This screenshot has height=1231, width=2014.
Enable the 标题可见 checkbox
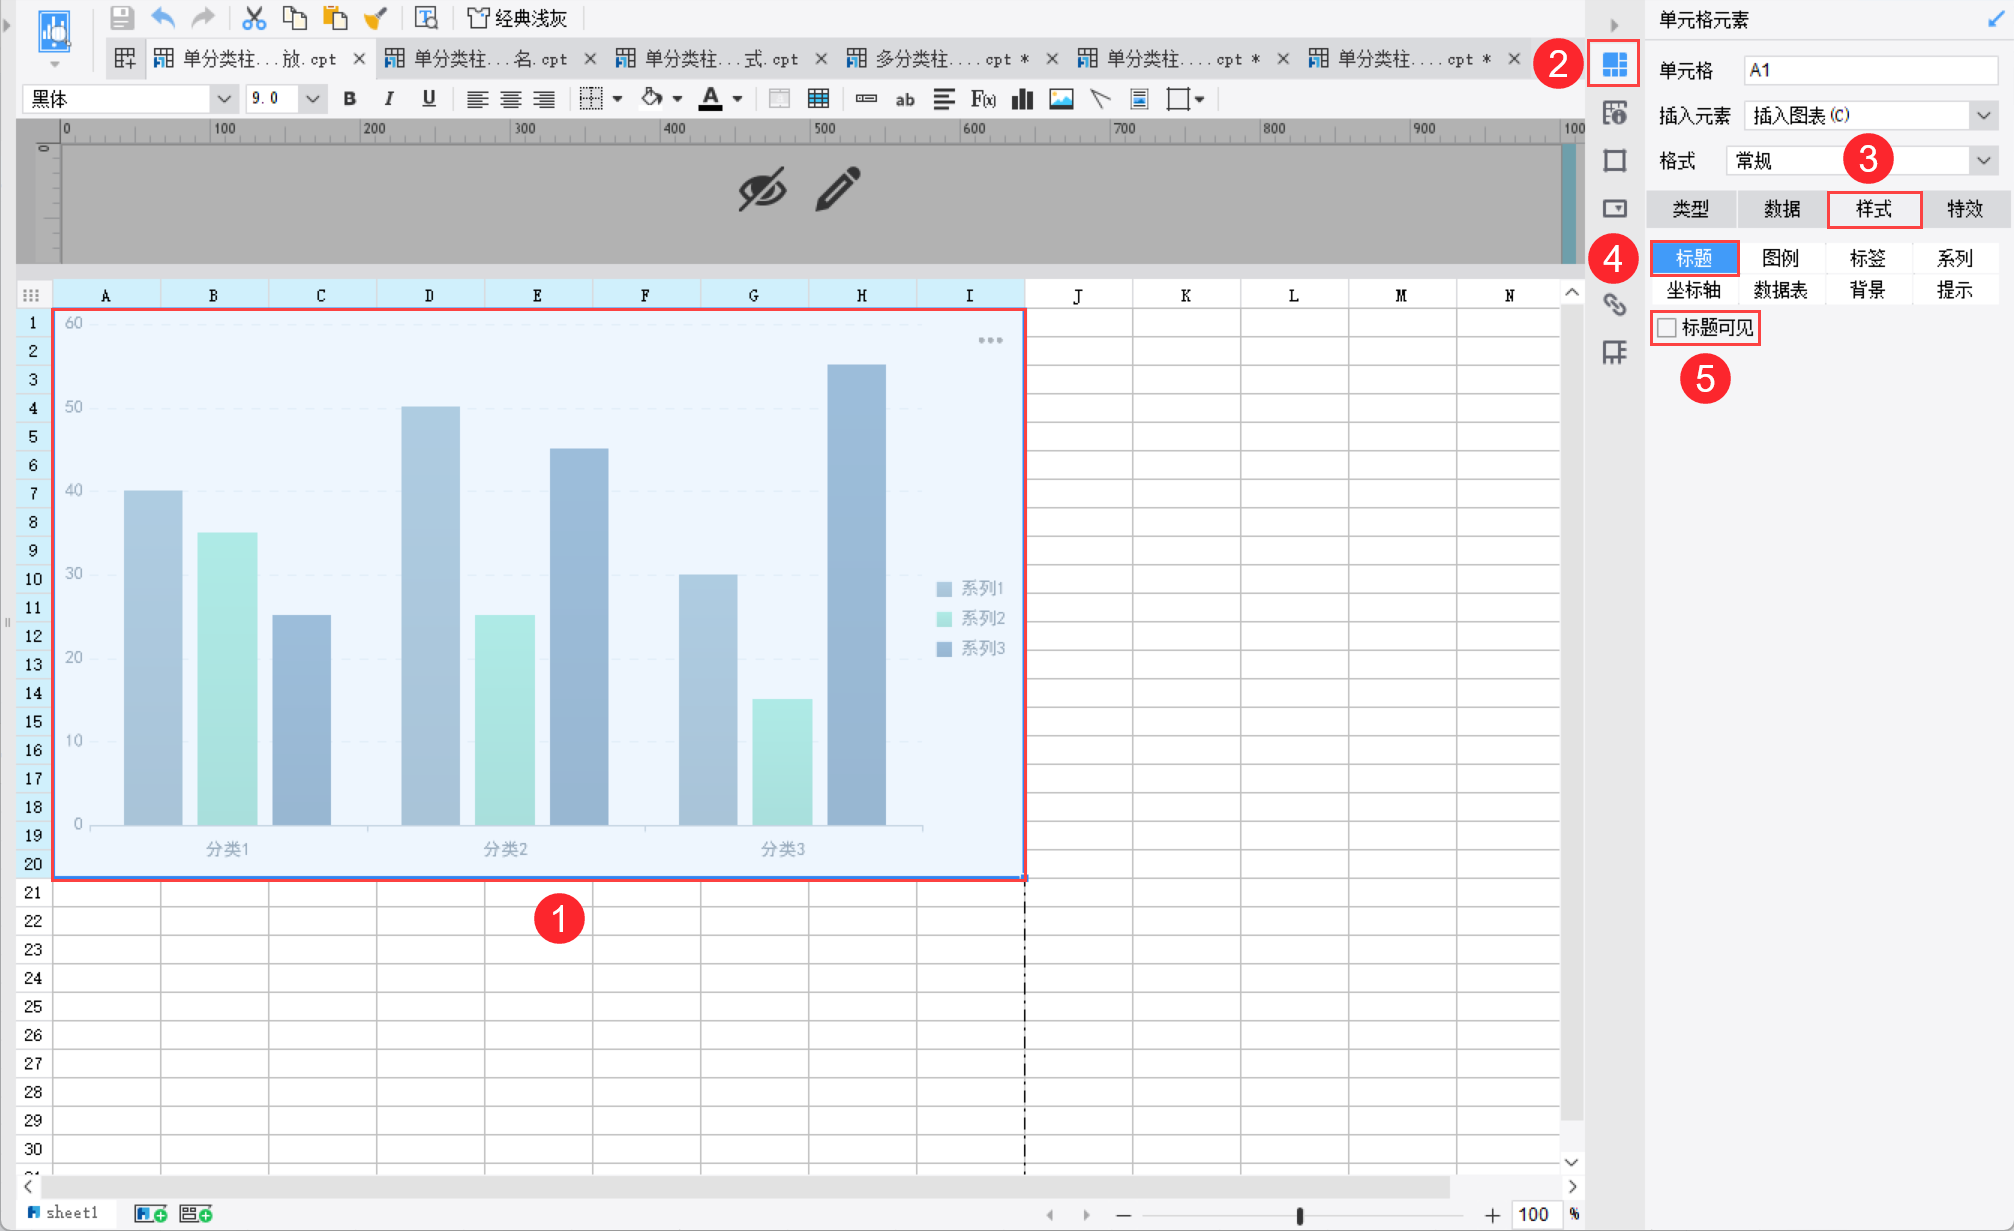click(x=1667, y=328)
